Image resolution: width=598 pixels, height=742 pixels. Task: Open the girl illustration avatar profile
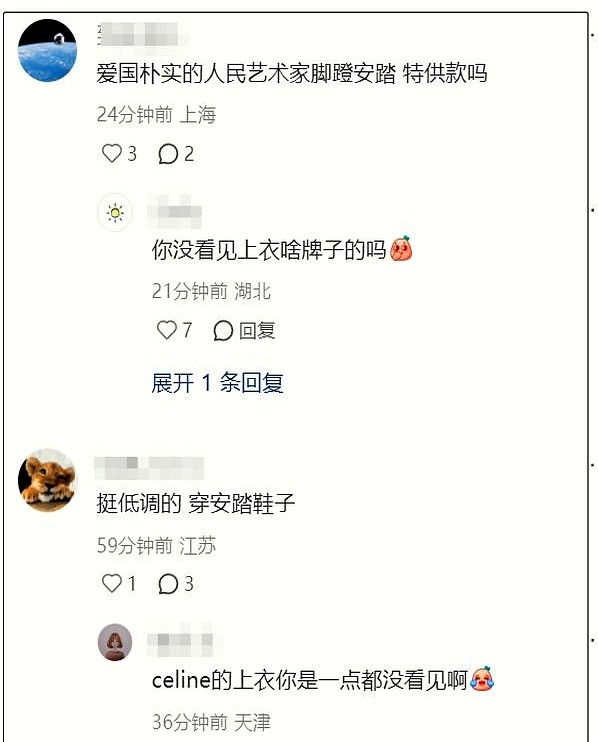tap(115, 642)
